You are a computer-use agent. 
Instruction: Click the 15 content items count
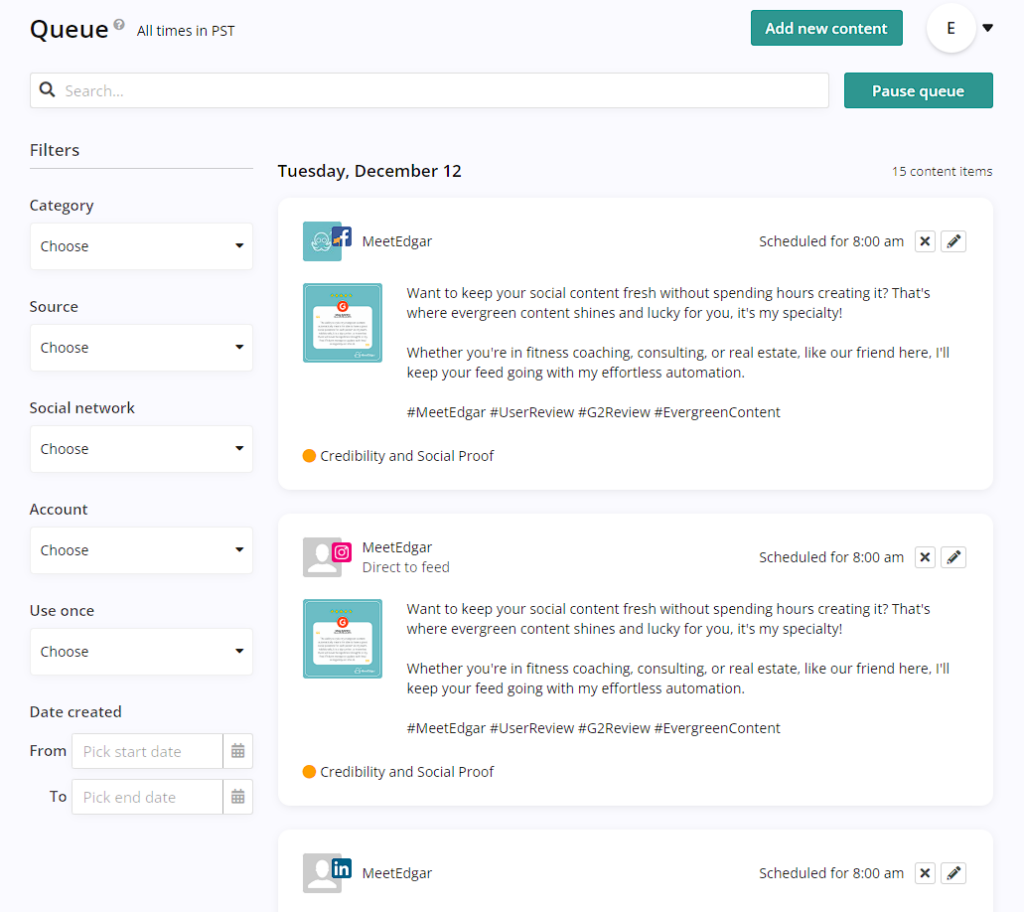[x=942, y=171]
